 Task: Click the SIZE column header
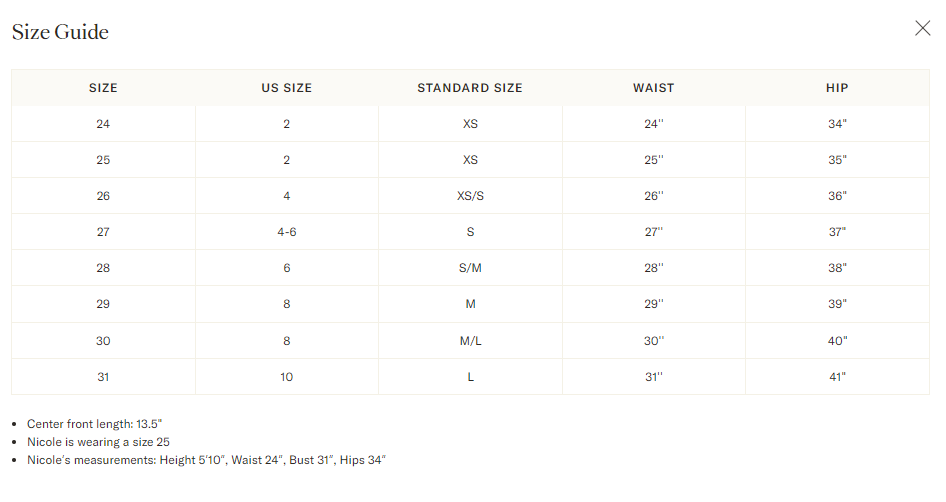click(x=103, y=88)
